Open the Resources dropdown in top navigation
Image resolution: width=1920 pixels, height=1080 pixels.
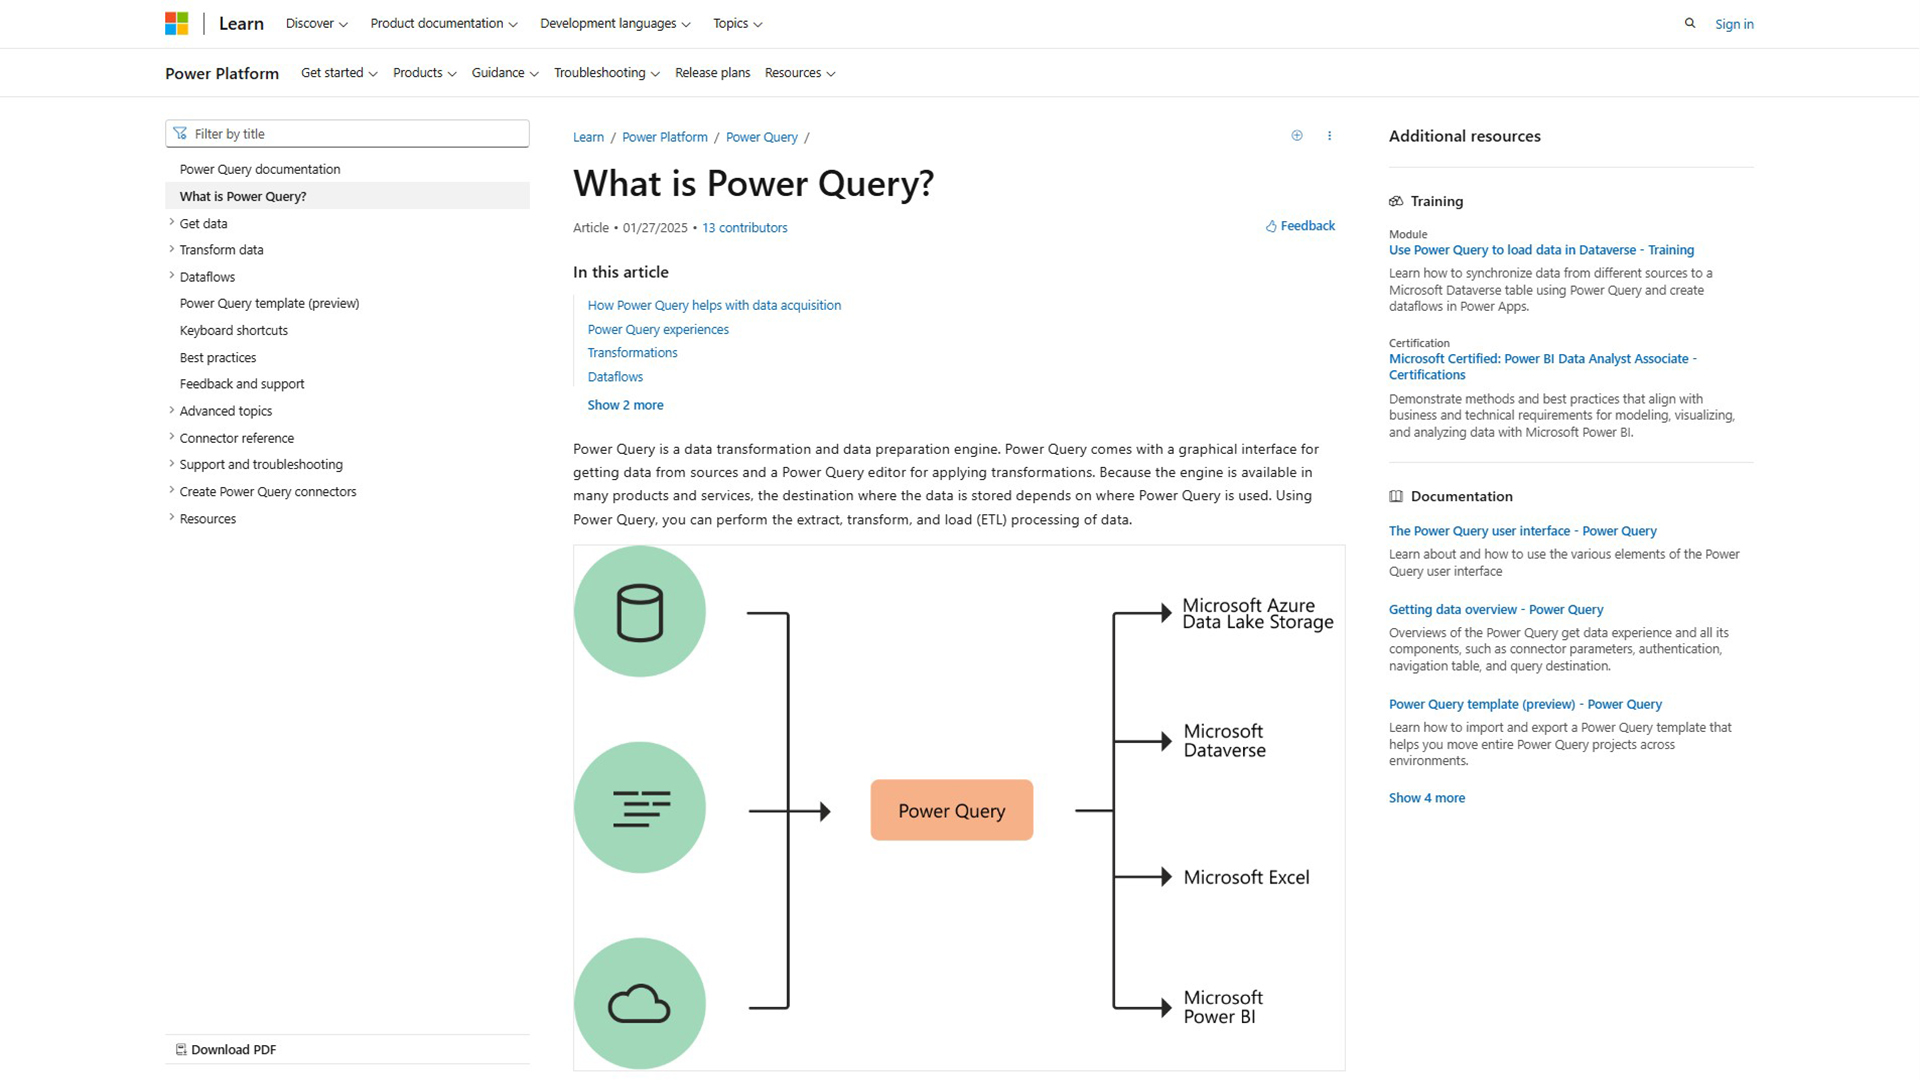click(x=800, y=73)
